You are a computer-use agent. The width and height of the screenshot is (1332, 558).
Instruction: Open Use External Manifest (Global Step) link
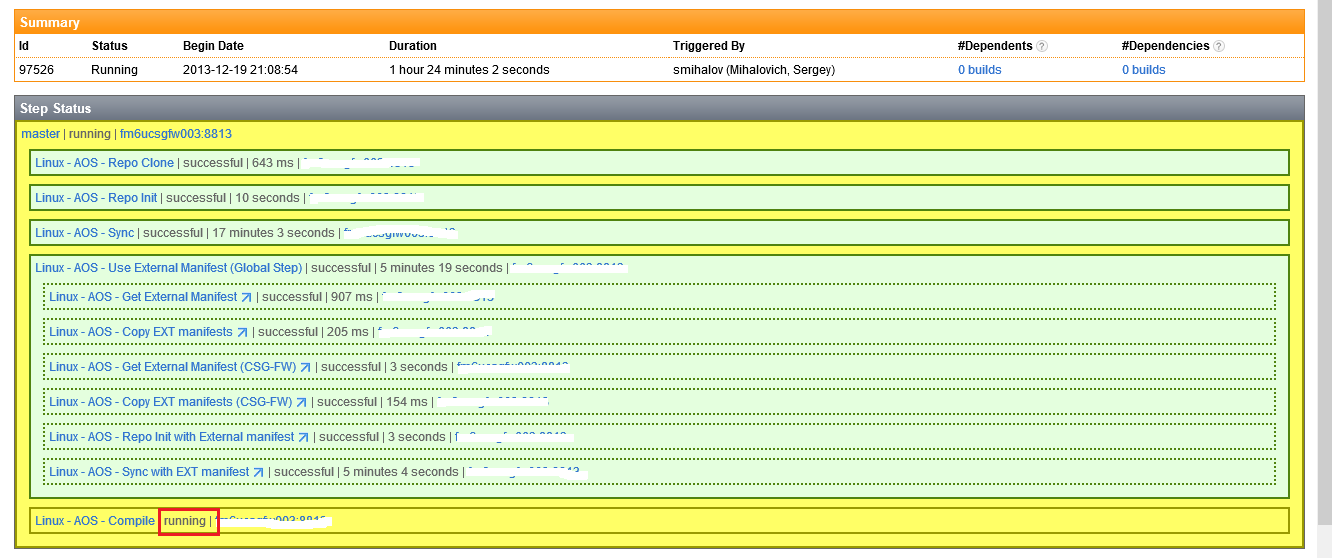[x=168, y=268]
